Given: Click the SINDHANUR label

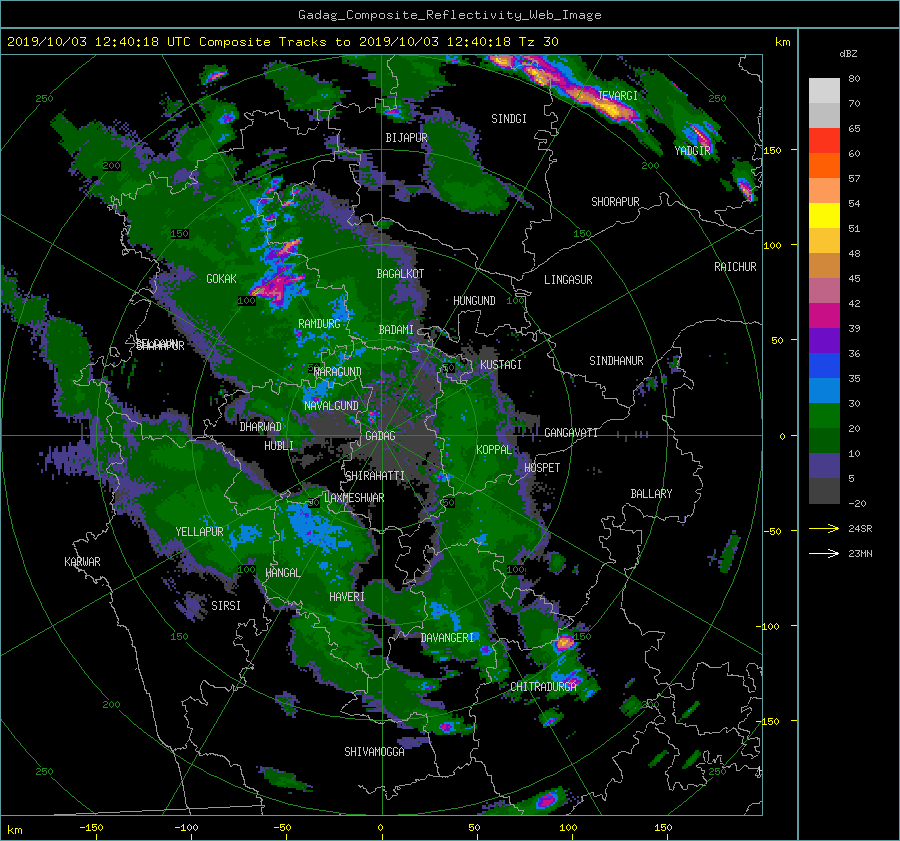Looking at the screenshot, I should point(616,361).
